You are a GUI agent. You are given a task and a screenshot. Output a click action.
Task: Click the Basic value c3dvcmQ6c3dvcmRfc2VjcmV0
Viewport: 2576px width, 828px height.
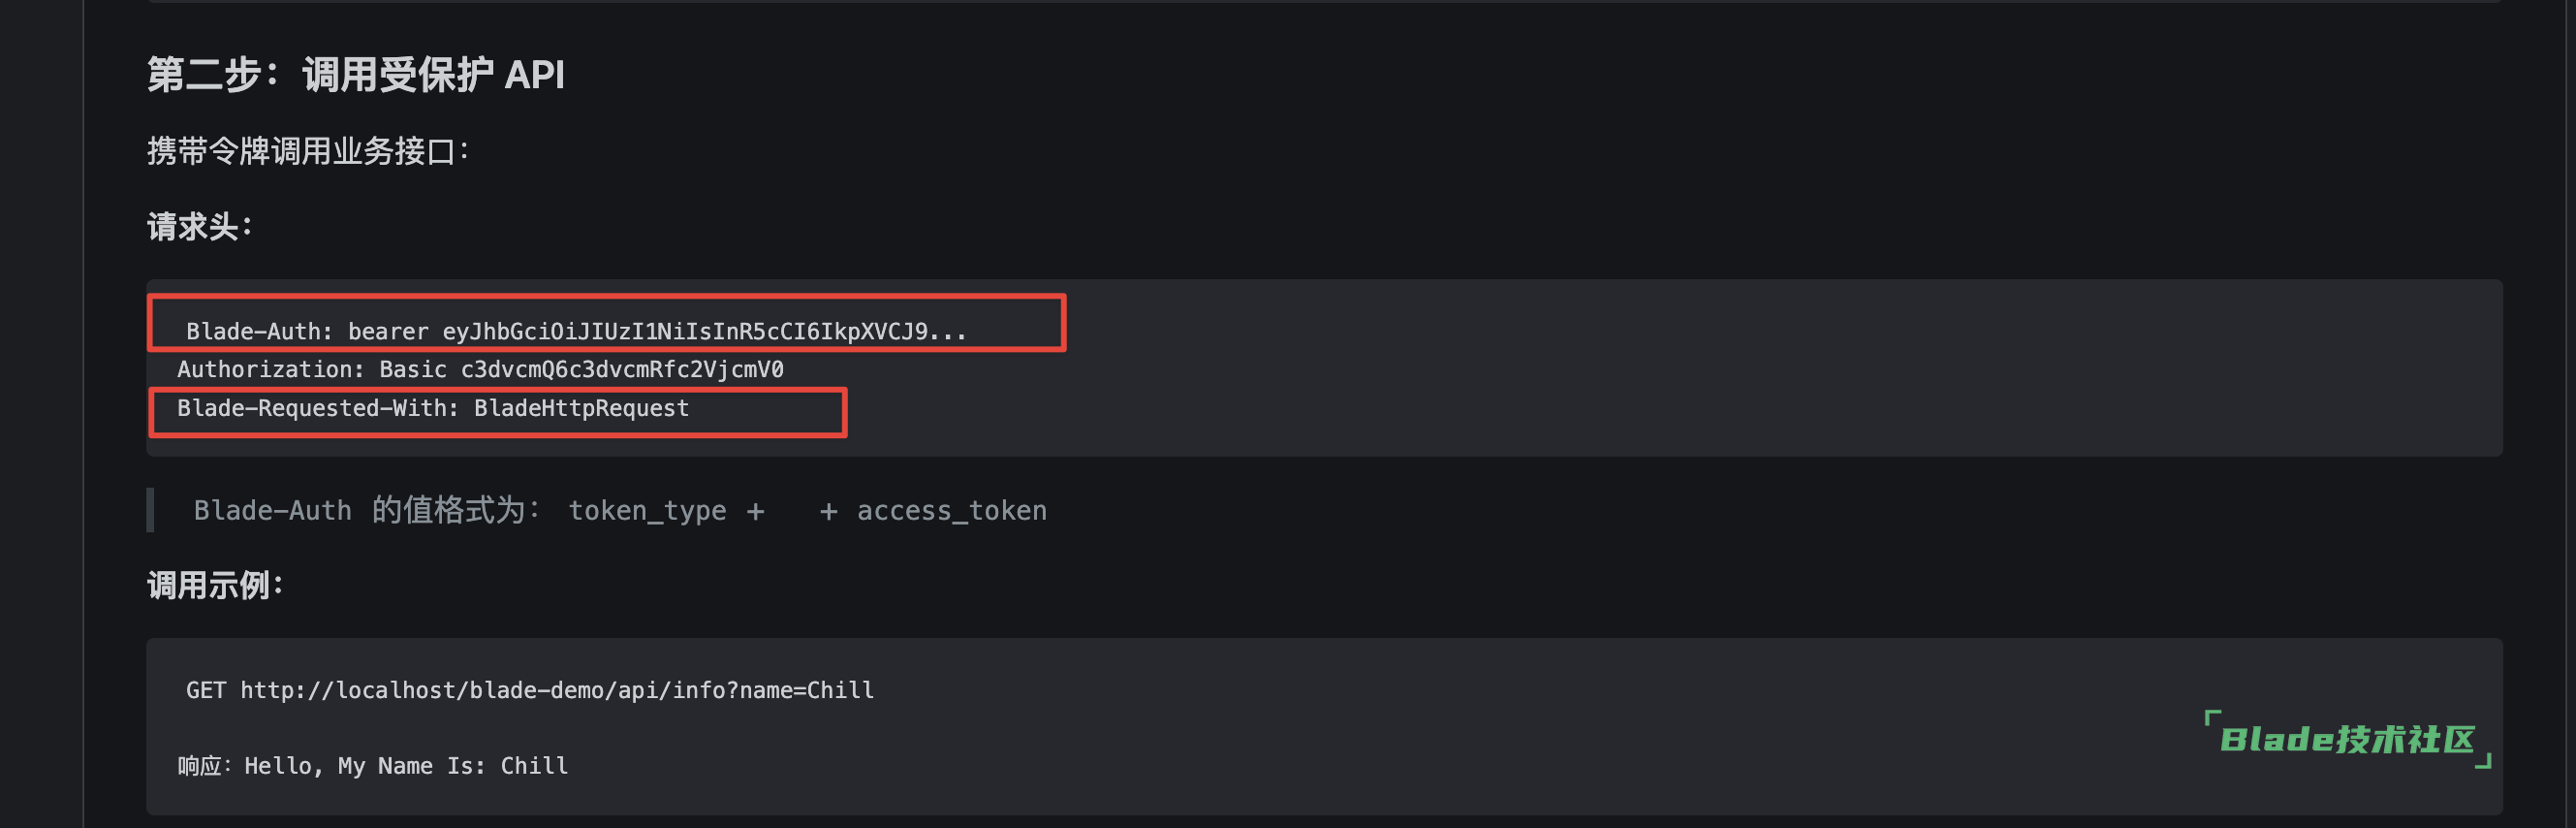[x=622, y=369]
